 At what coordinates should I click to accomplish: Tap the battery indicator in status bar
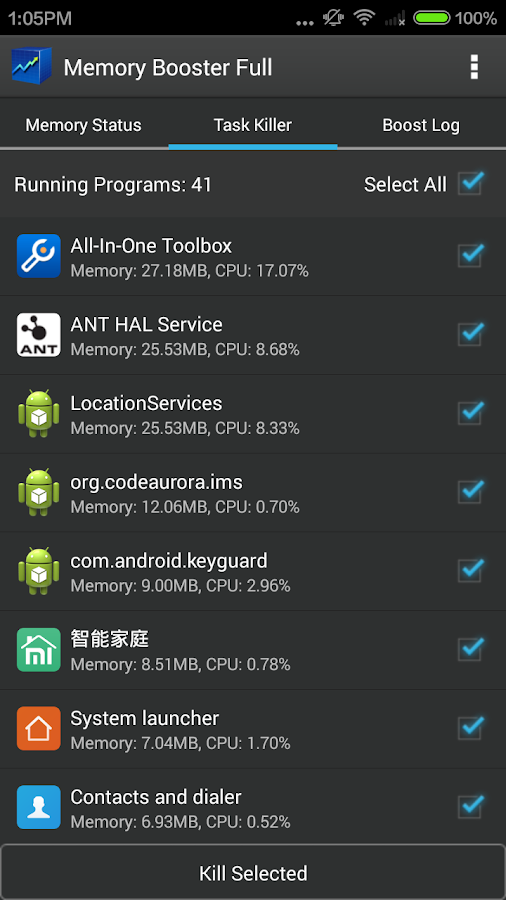point(432,18)
